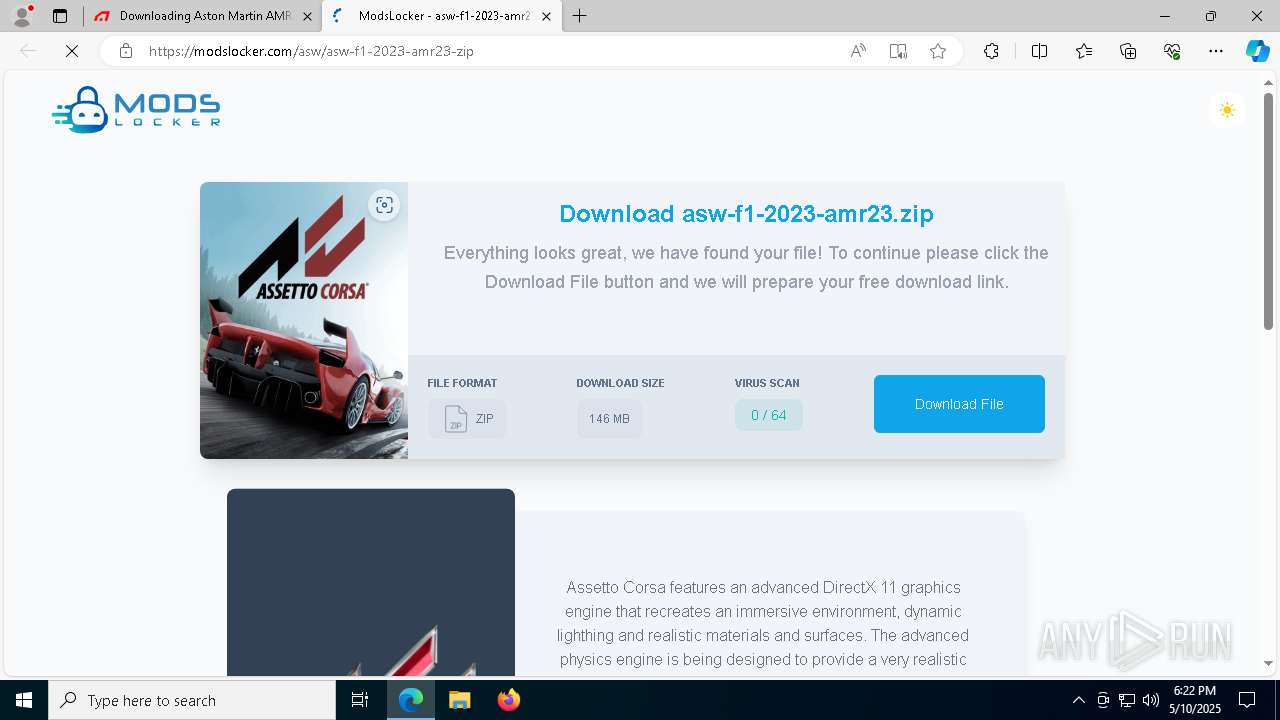Add page to favorites star

938,51
